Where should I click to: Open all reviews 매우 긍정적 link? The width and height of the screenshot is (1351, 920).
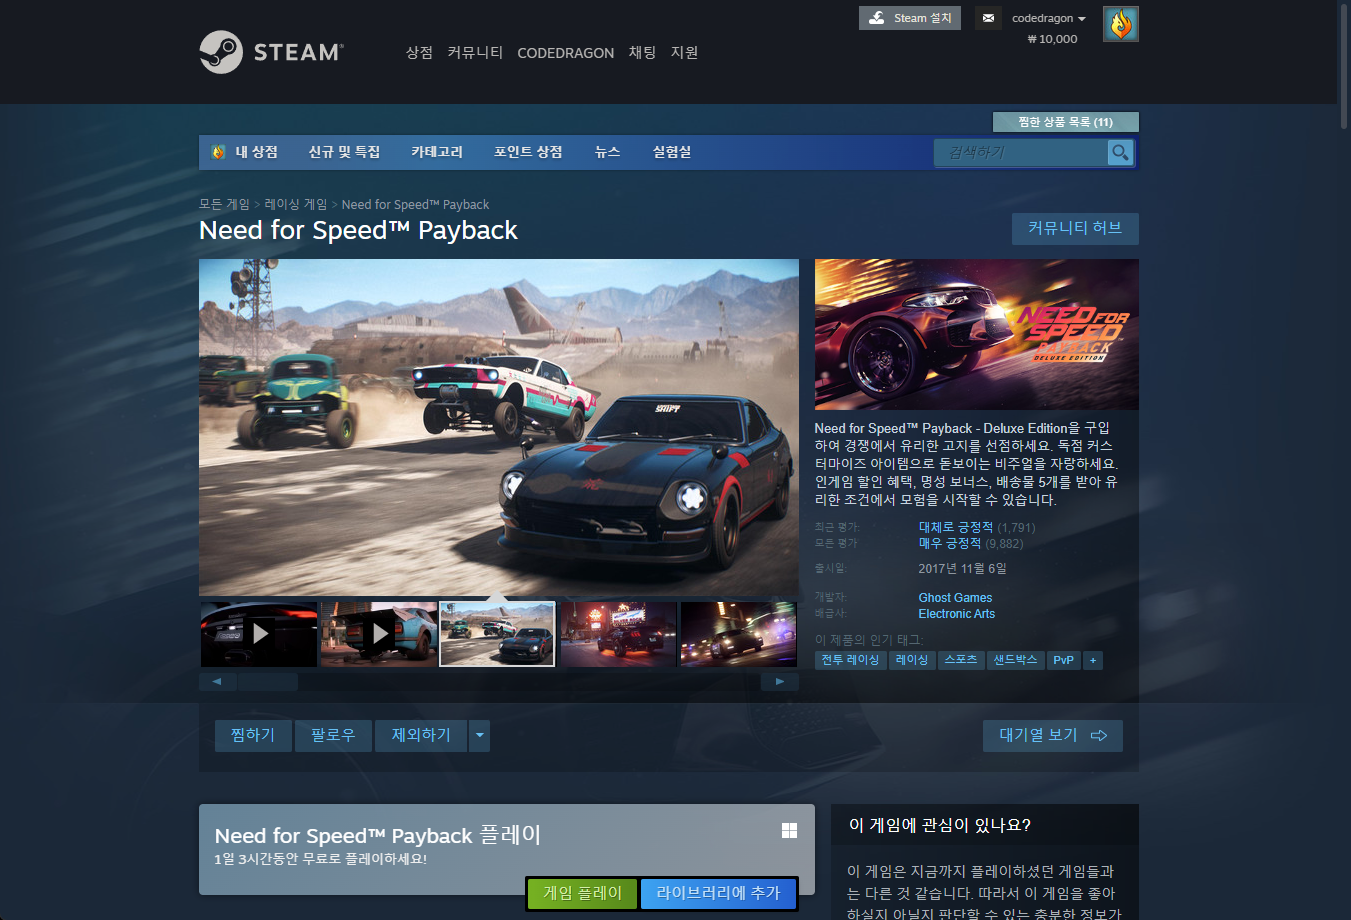(x=950, y=543)
